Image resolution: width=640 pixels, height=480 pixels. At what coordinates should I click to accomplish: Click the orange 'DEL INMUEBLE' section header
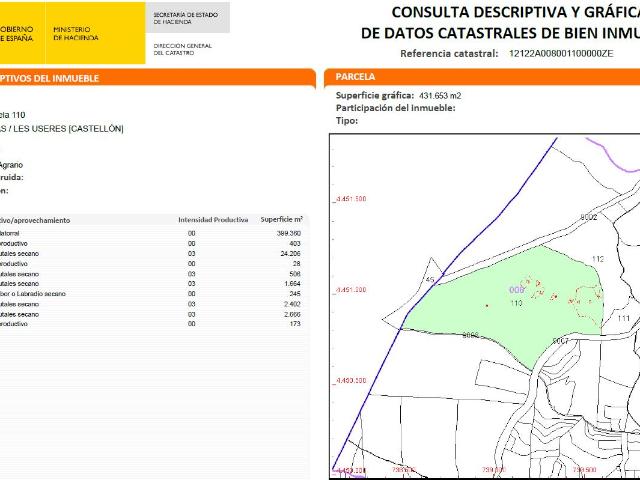tap(158, 78)
